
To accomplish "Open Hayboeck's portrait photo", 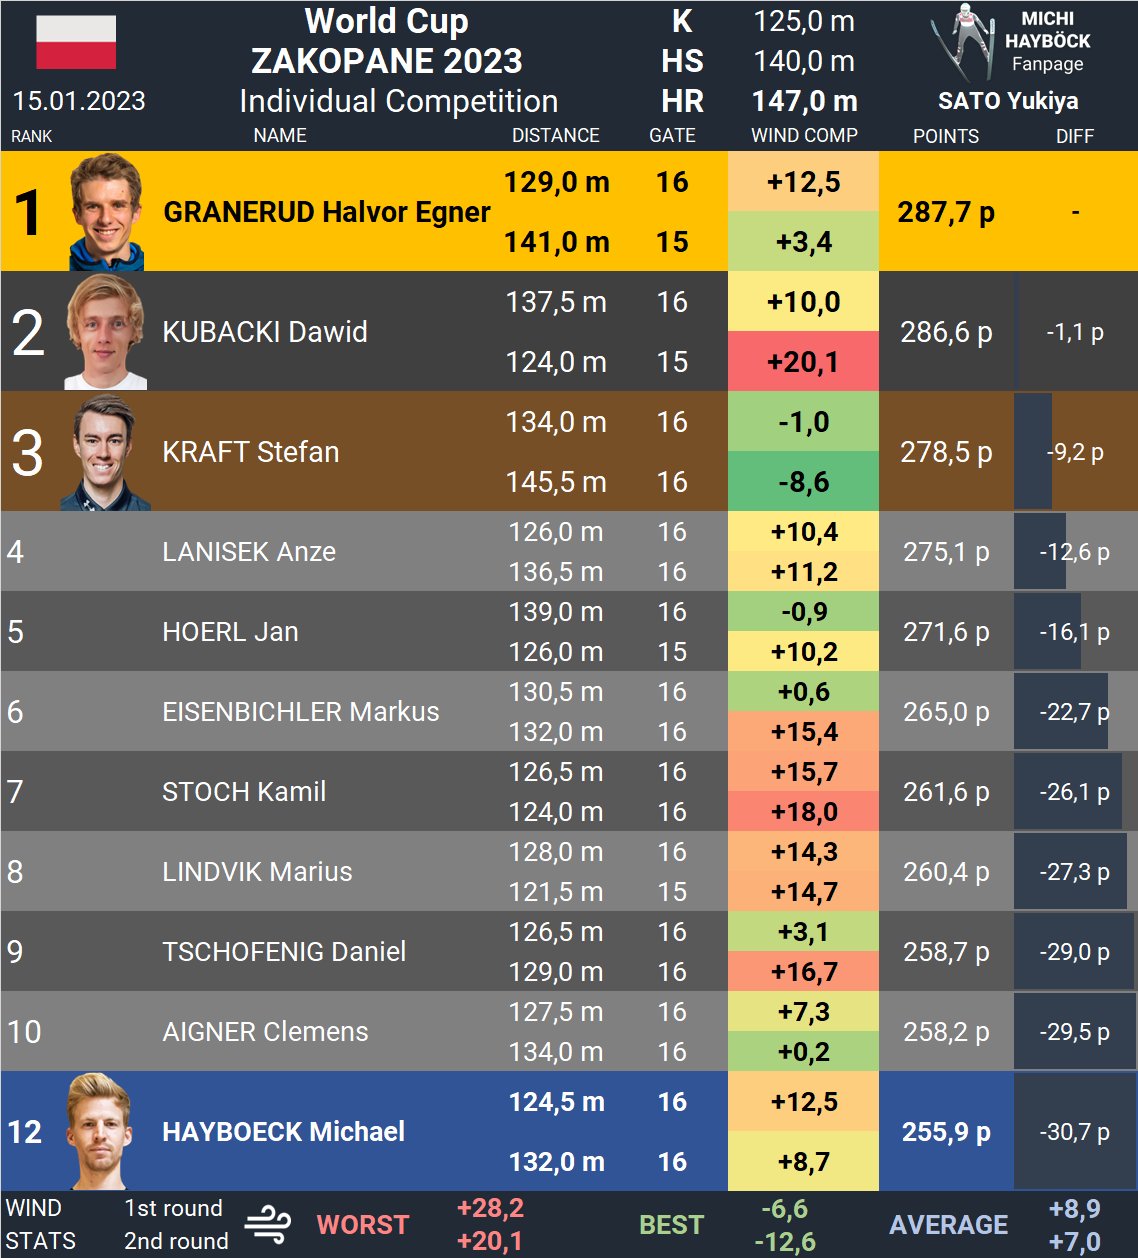I will pyautogui.click(x=100, y=1131).
